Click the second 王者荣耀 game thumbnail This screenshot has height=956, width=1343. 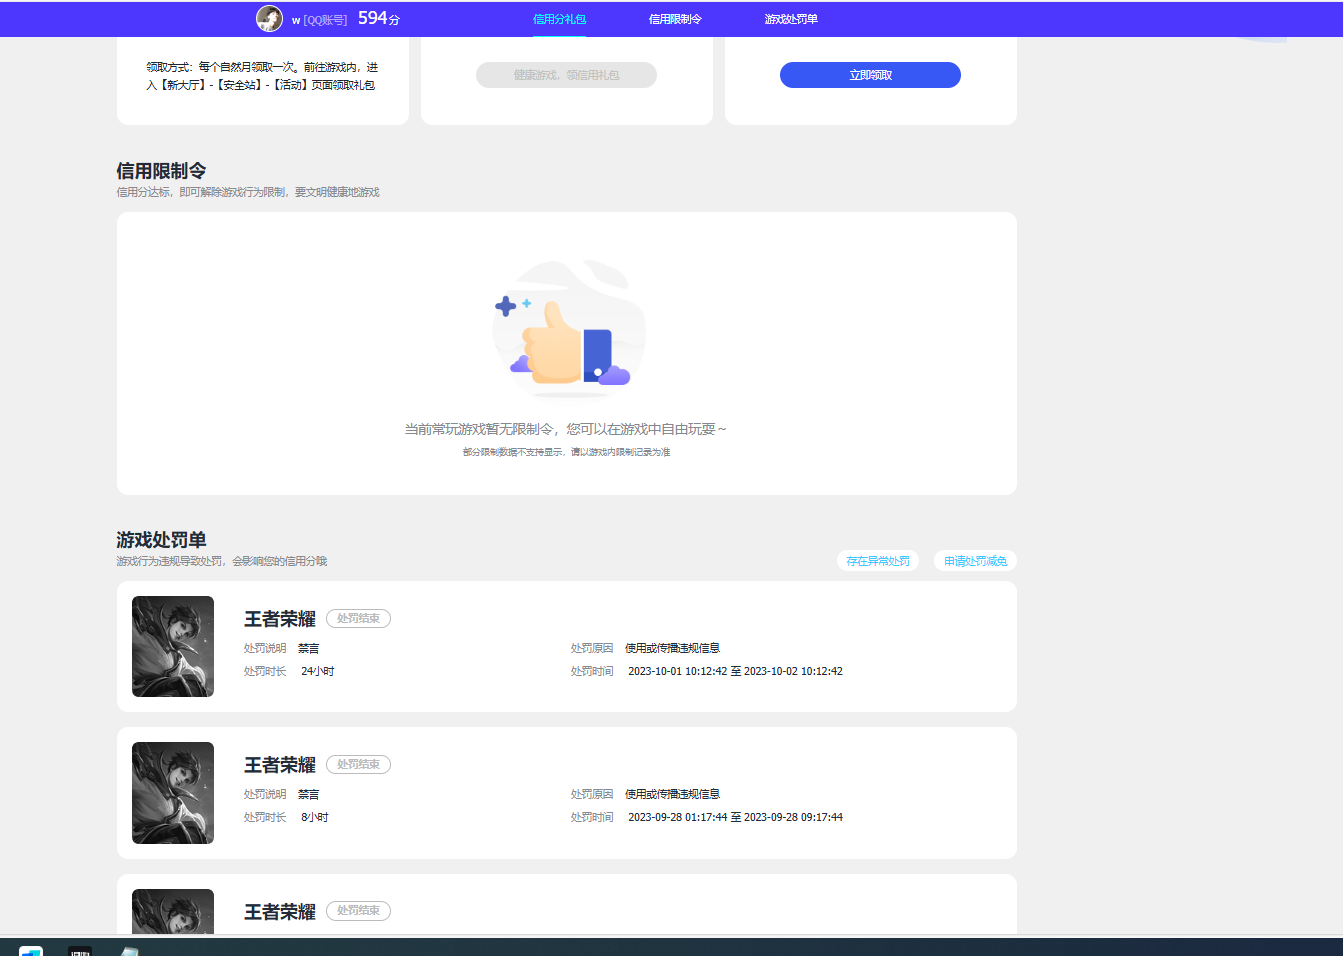[x=172, y=793]
